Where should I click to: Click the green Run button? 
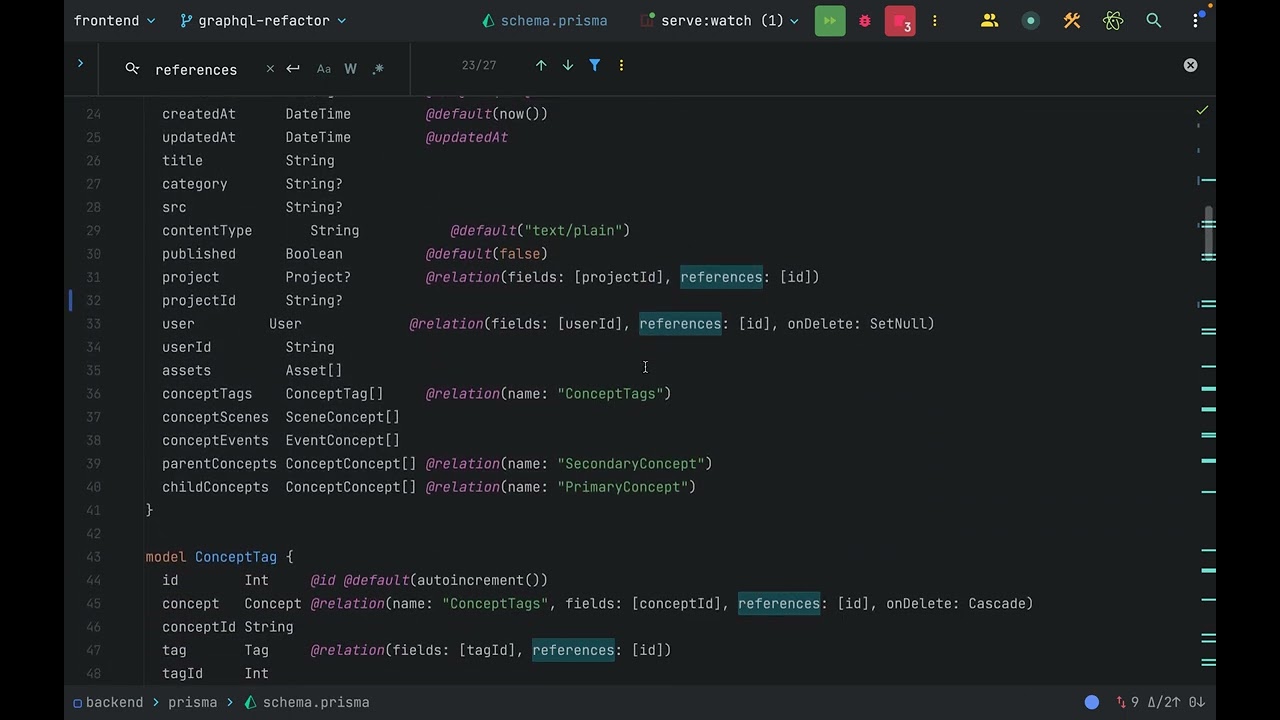(829, 20)
